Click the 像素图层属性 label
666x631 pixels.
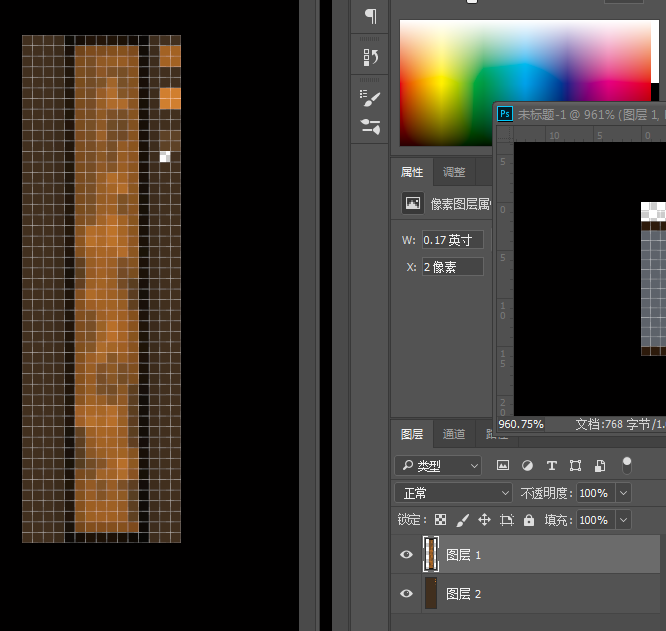tap(461, 204)
